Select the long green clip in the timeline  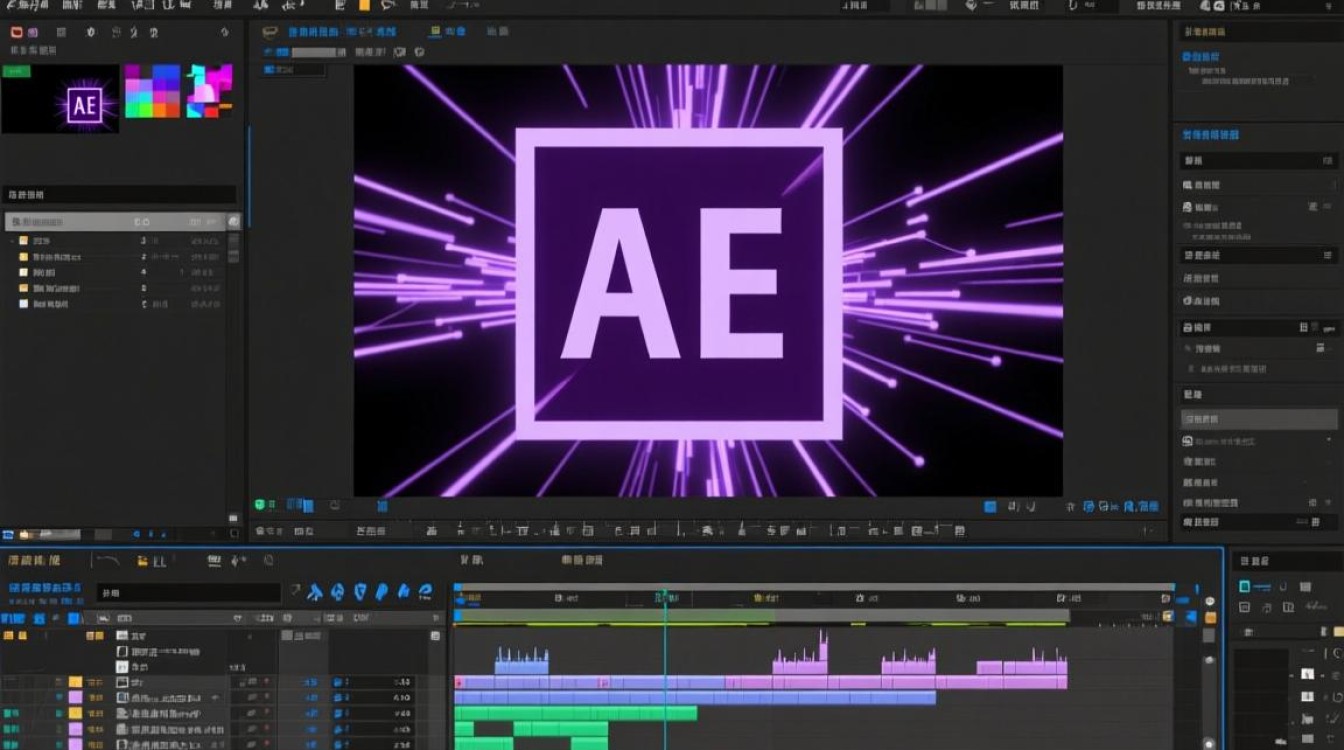pos(576,714)
